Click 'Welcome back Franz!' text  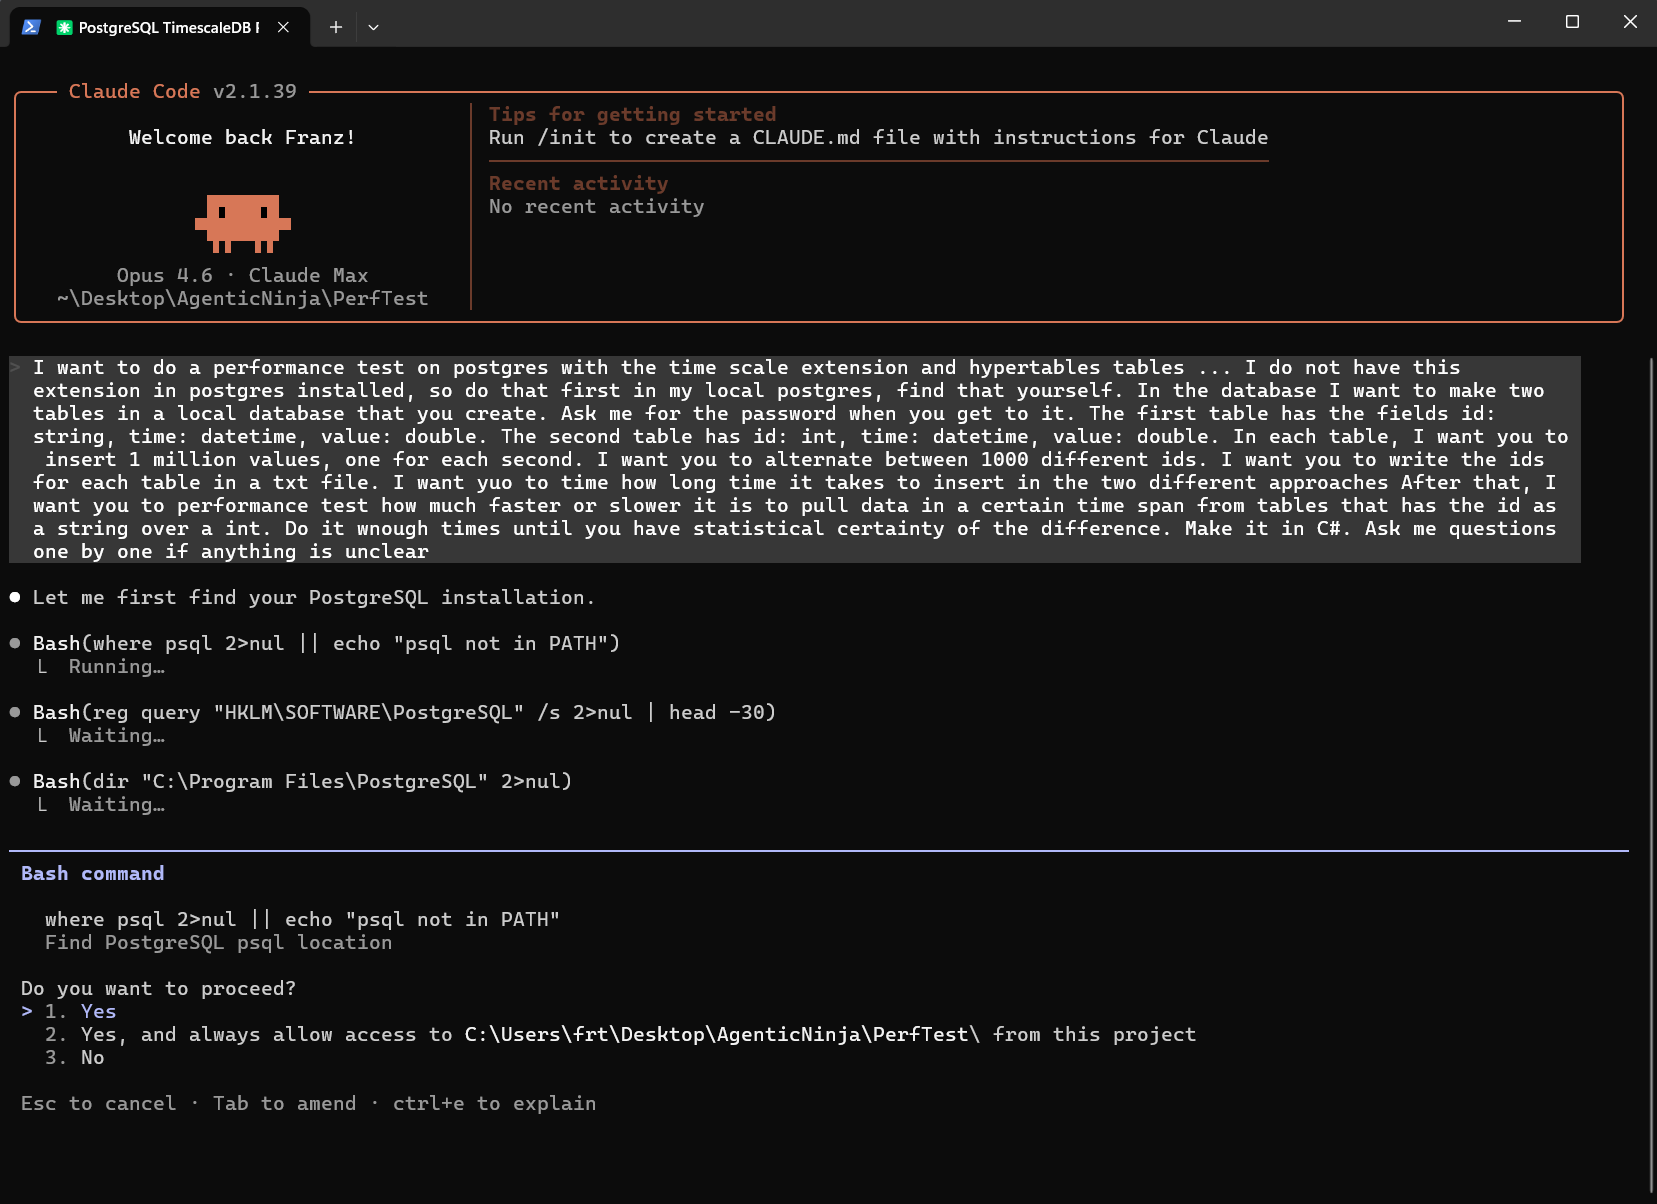pyautogui.click(x=243, y=137)
